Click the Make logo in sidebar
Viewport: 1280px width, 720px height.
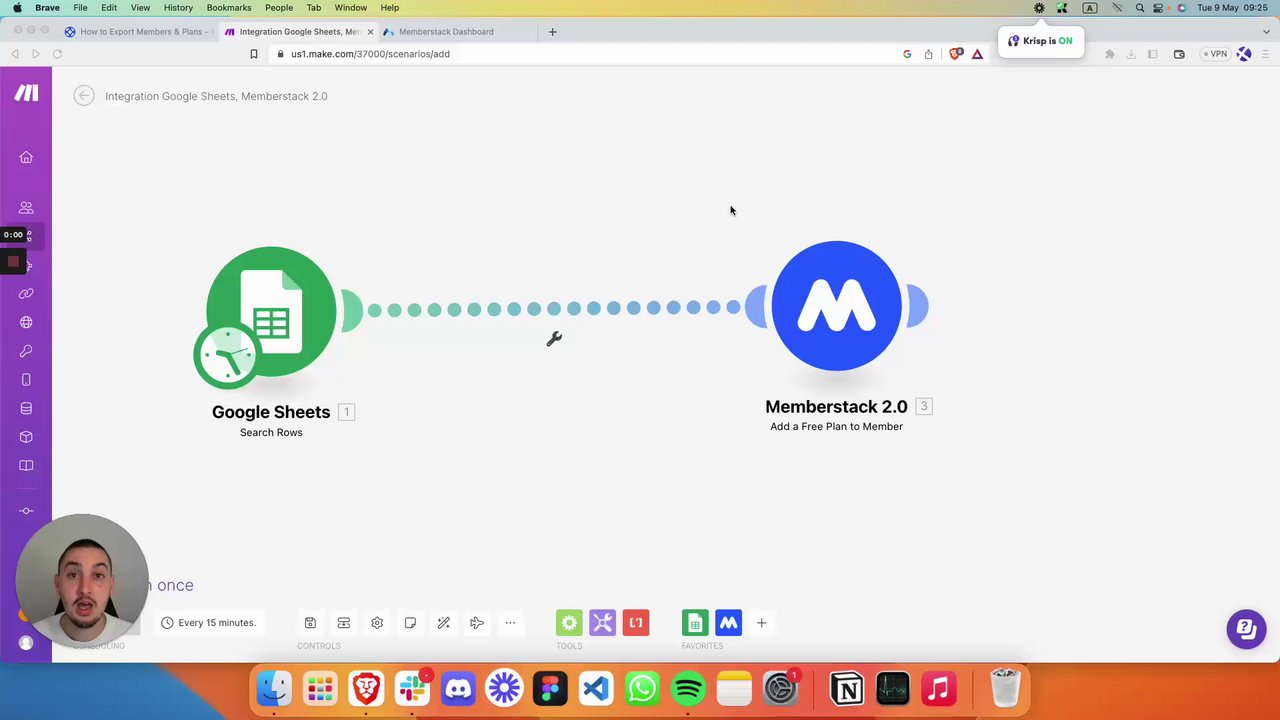26,93
